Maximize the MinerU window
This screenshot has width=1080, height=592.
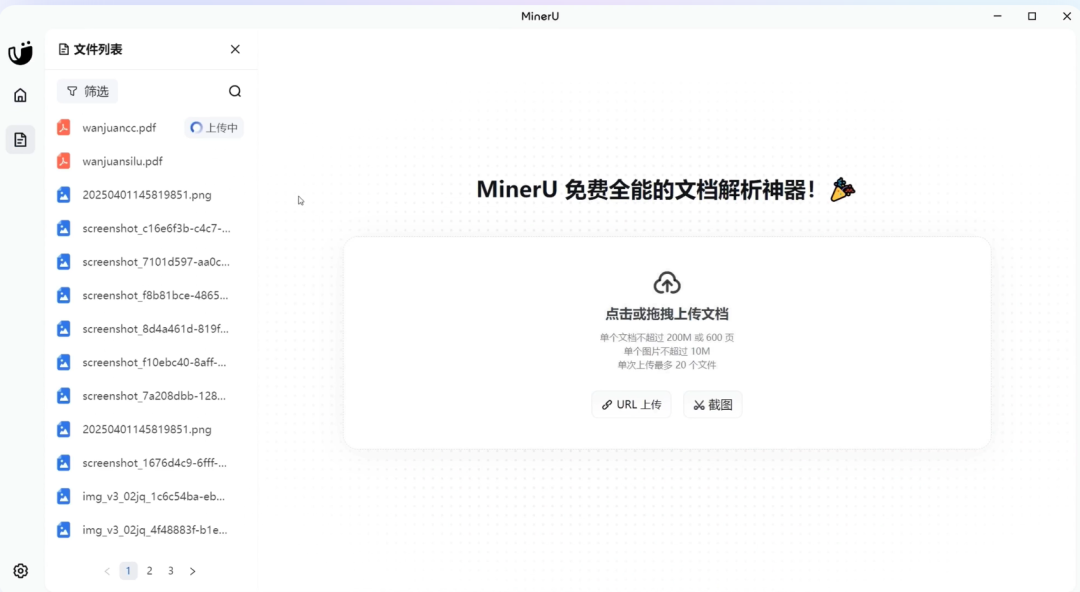1032,16
